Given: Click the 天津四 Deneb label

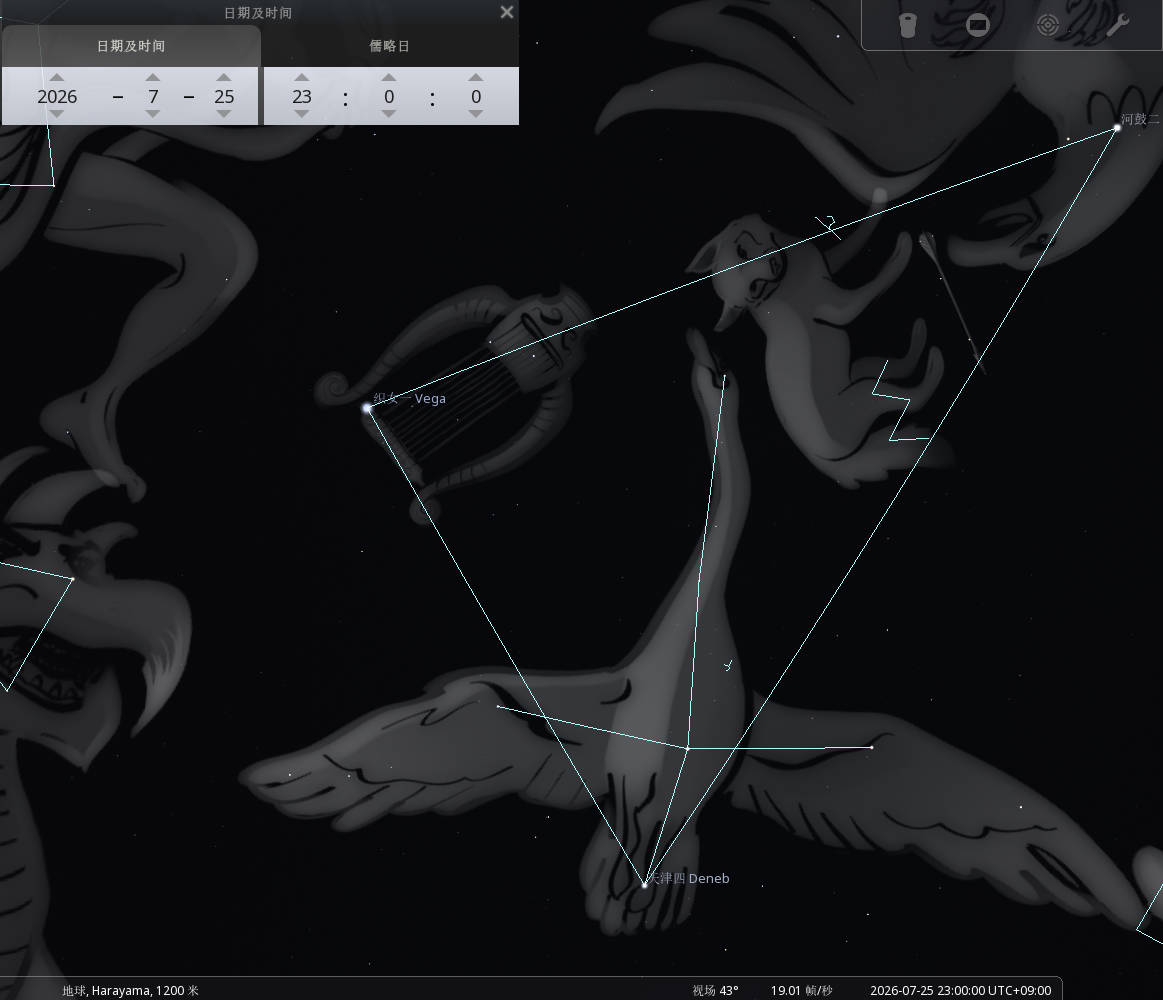Looking at the screenshot, I should (689, 878).
